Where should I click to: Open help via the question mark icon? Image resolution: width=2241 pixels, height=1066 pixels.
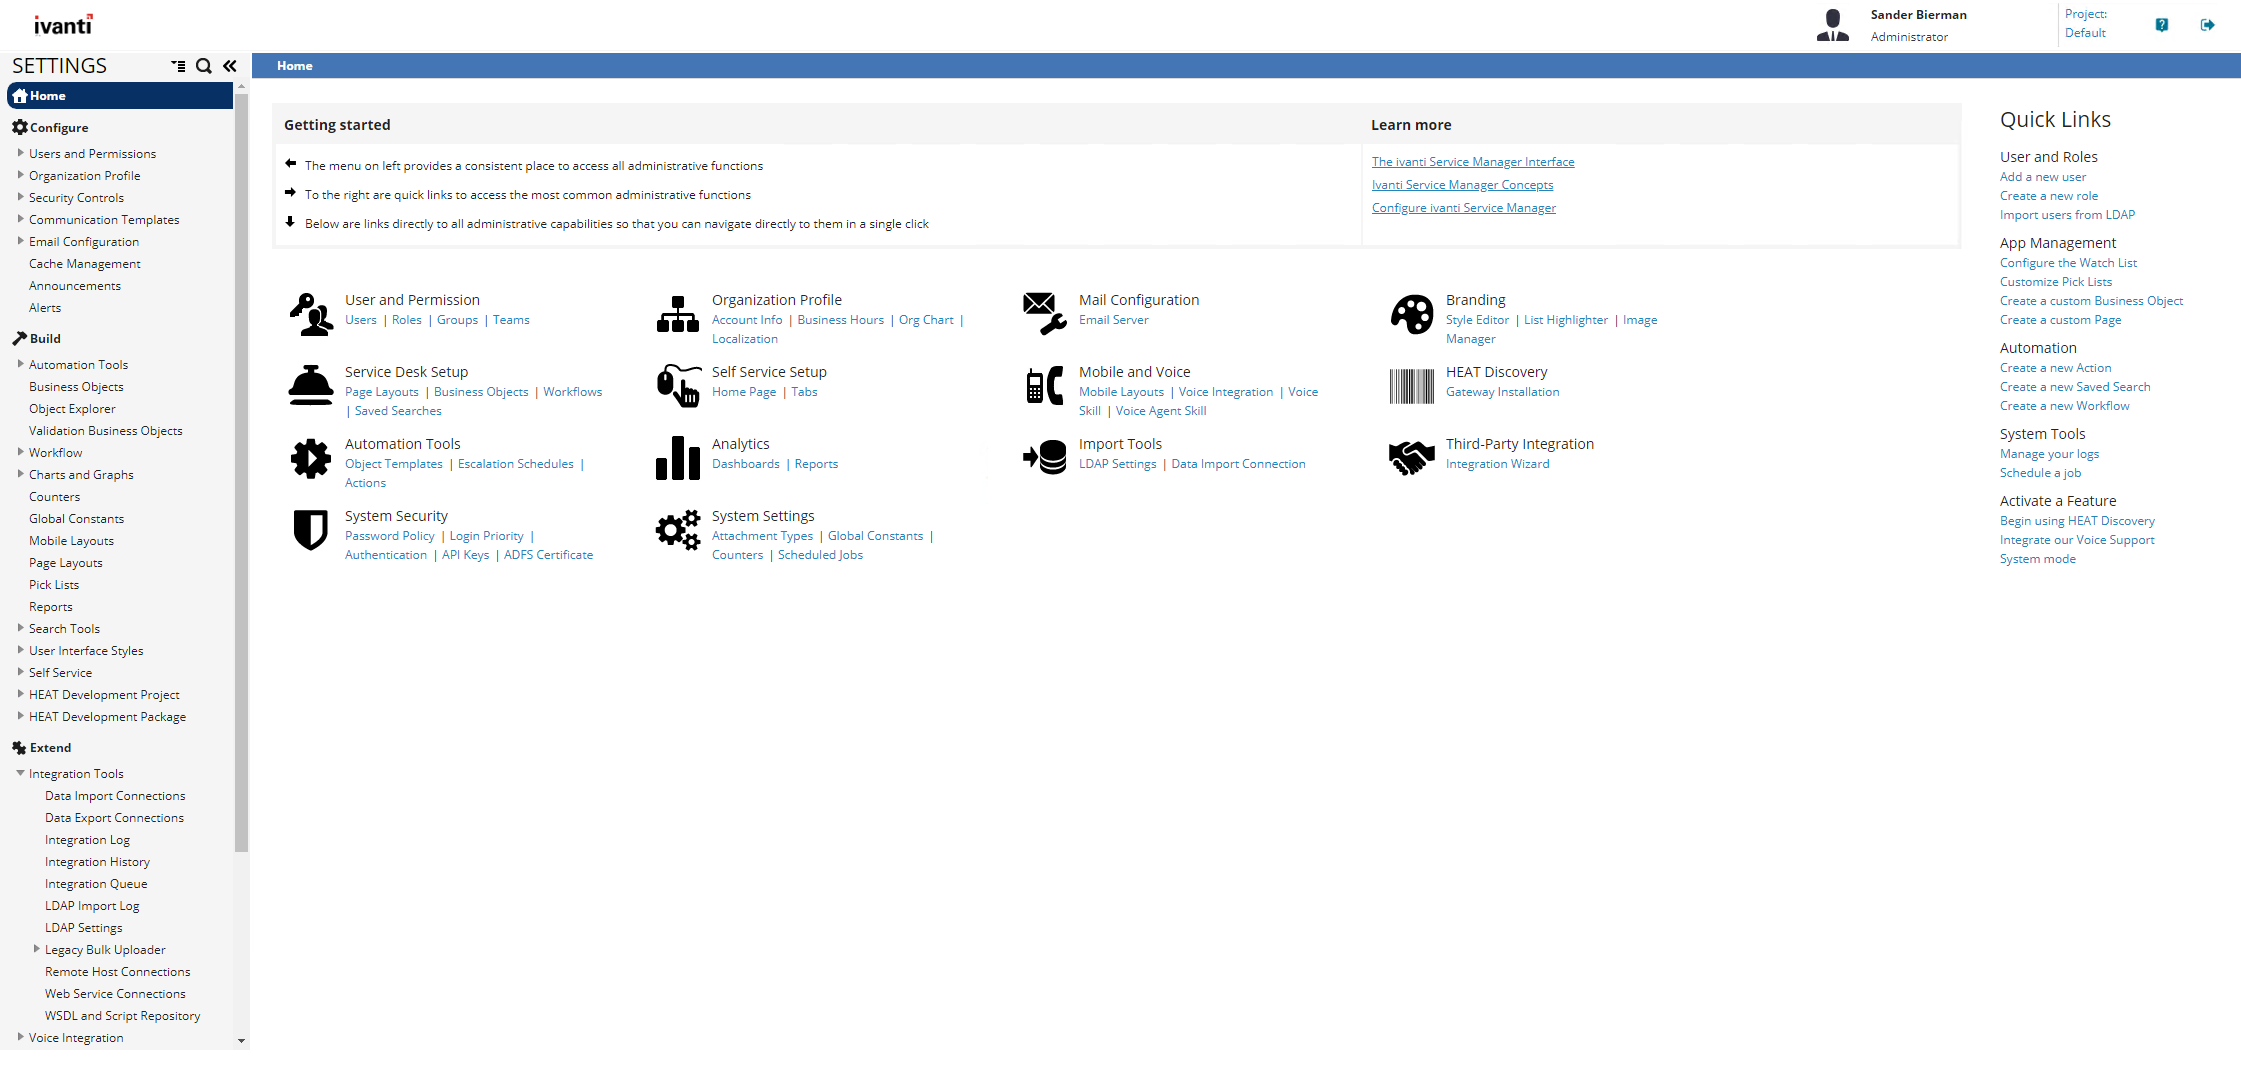point(2162,25)
